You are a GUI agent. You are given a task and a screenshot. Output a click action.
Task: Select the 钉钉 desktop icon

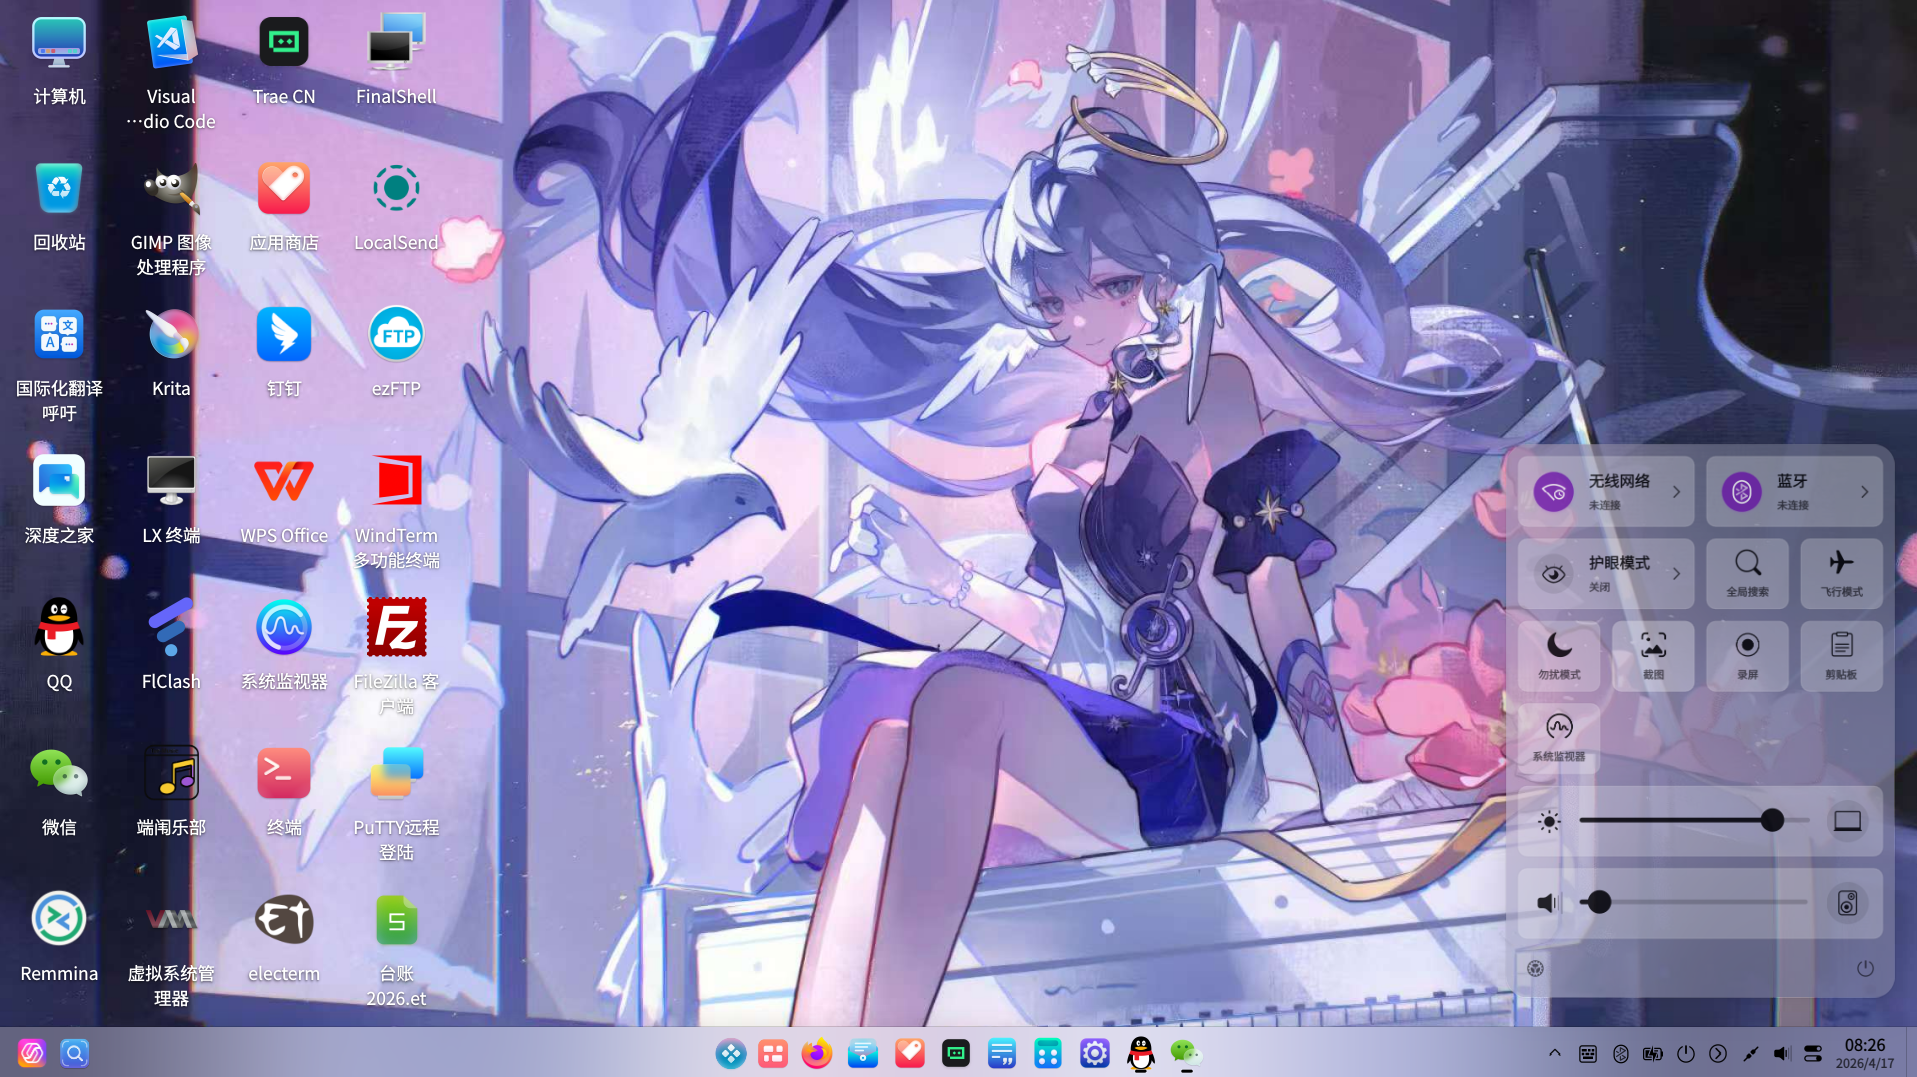pos(284,334)
